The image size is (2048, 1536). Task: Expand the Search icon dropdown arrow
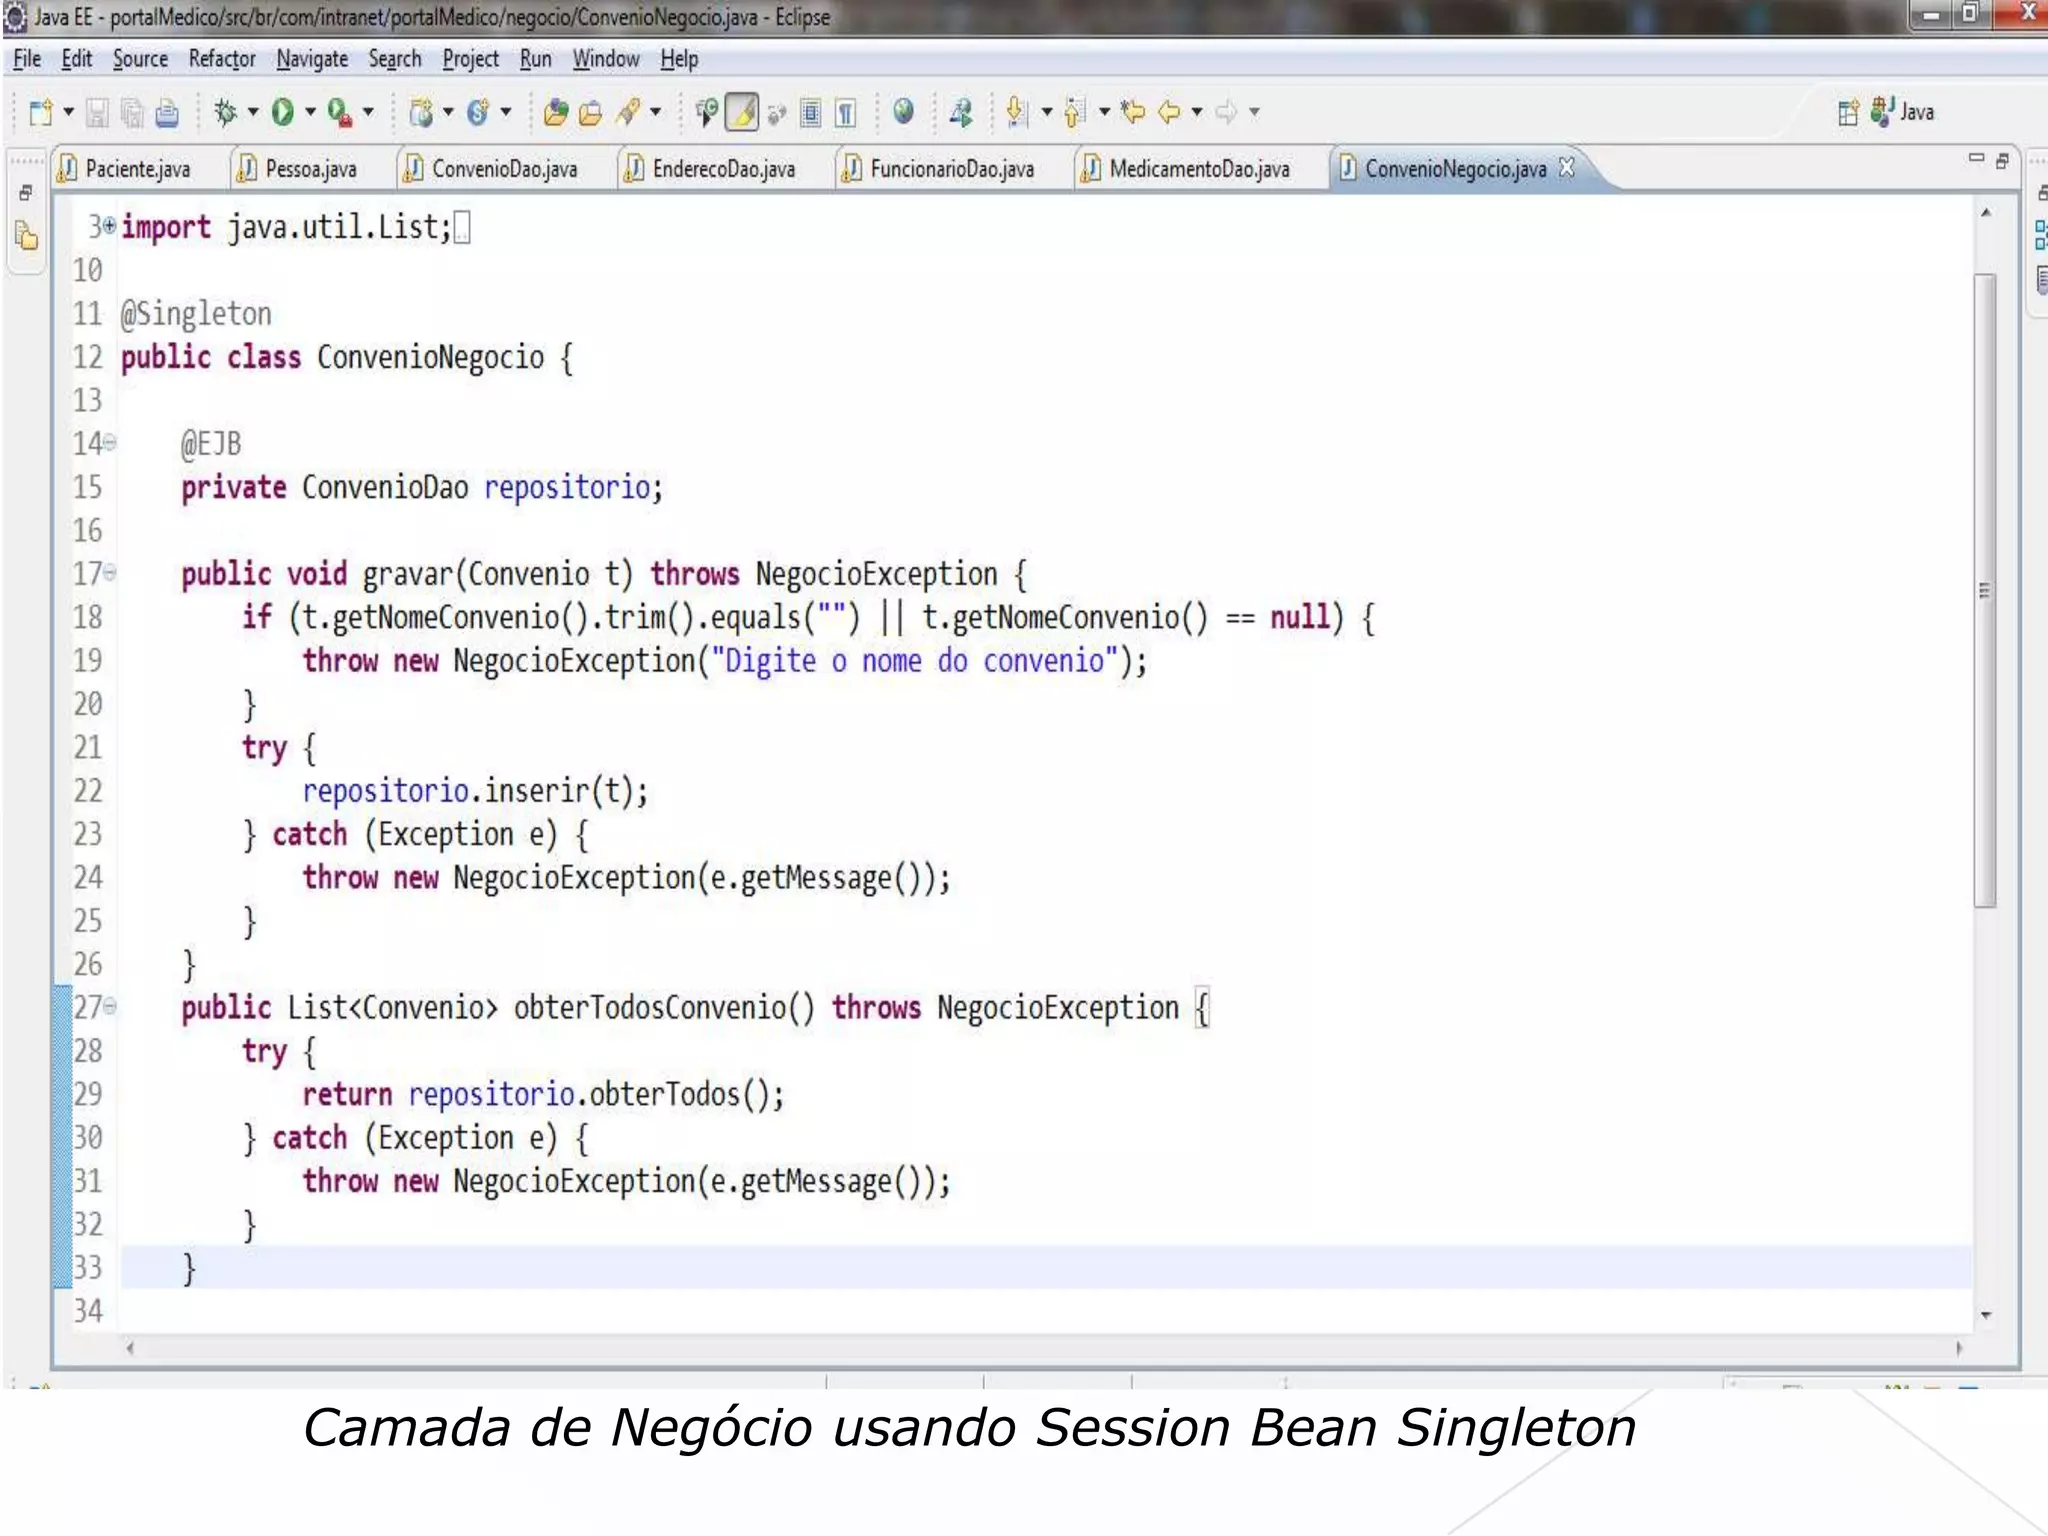coord(656,112)
